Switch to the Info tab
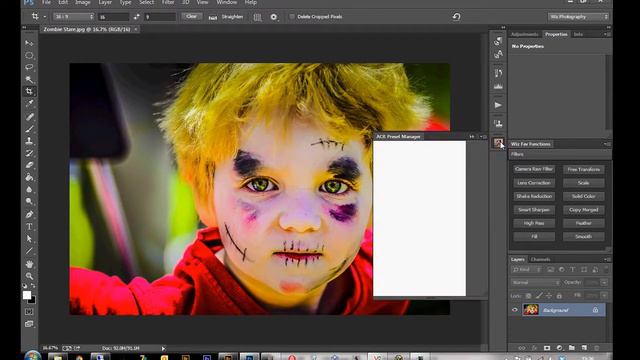Screen dimensions: 640x360 [578, 34]
